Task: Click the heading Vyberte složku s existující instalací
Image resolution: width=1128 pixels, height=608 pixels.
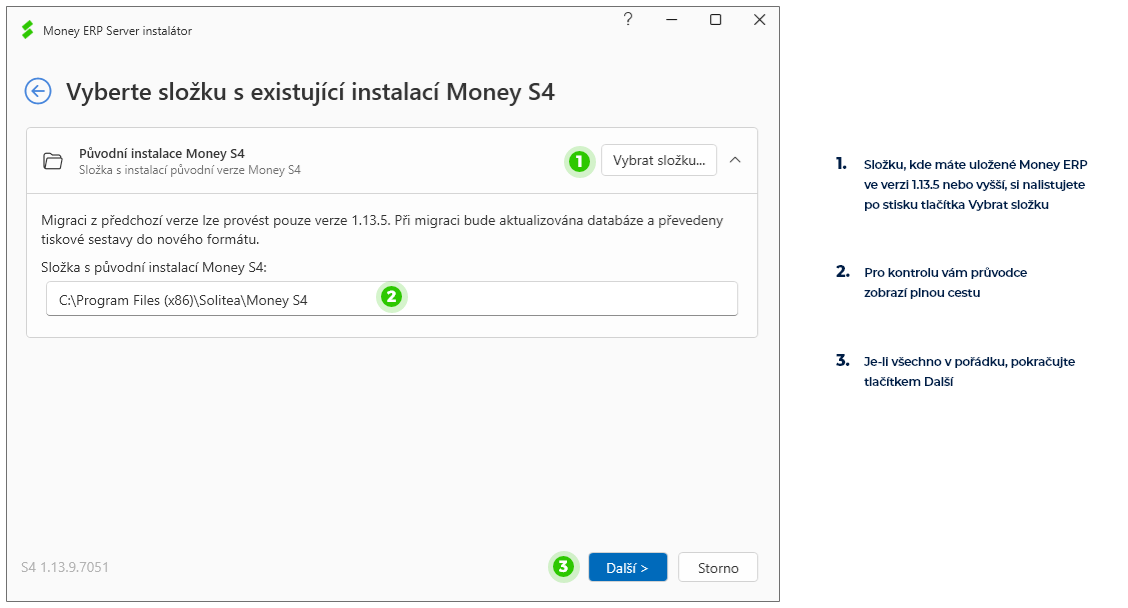Action: tap(310, 92)
